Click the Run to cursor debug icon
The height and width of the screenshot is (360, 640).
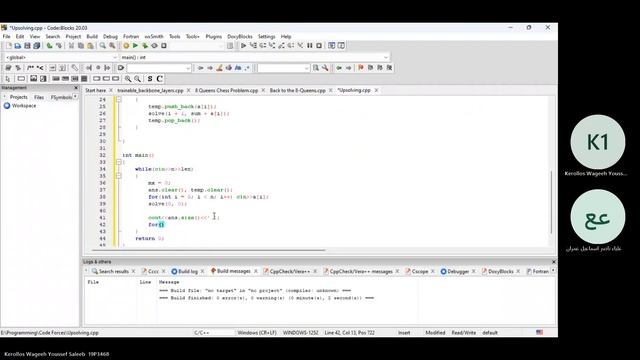tap(253, 46)
